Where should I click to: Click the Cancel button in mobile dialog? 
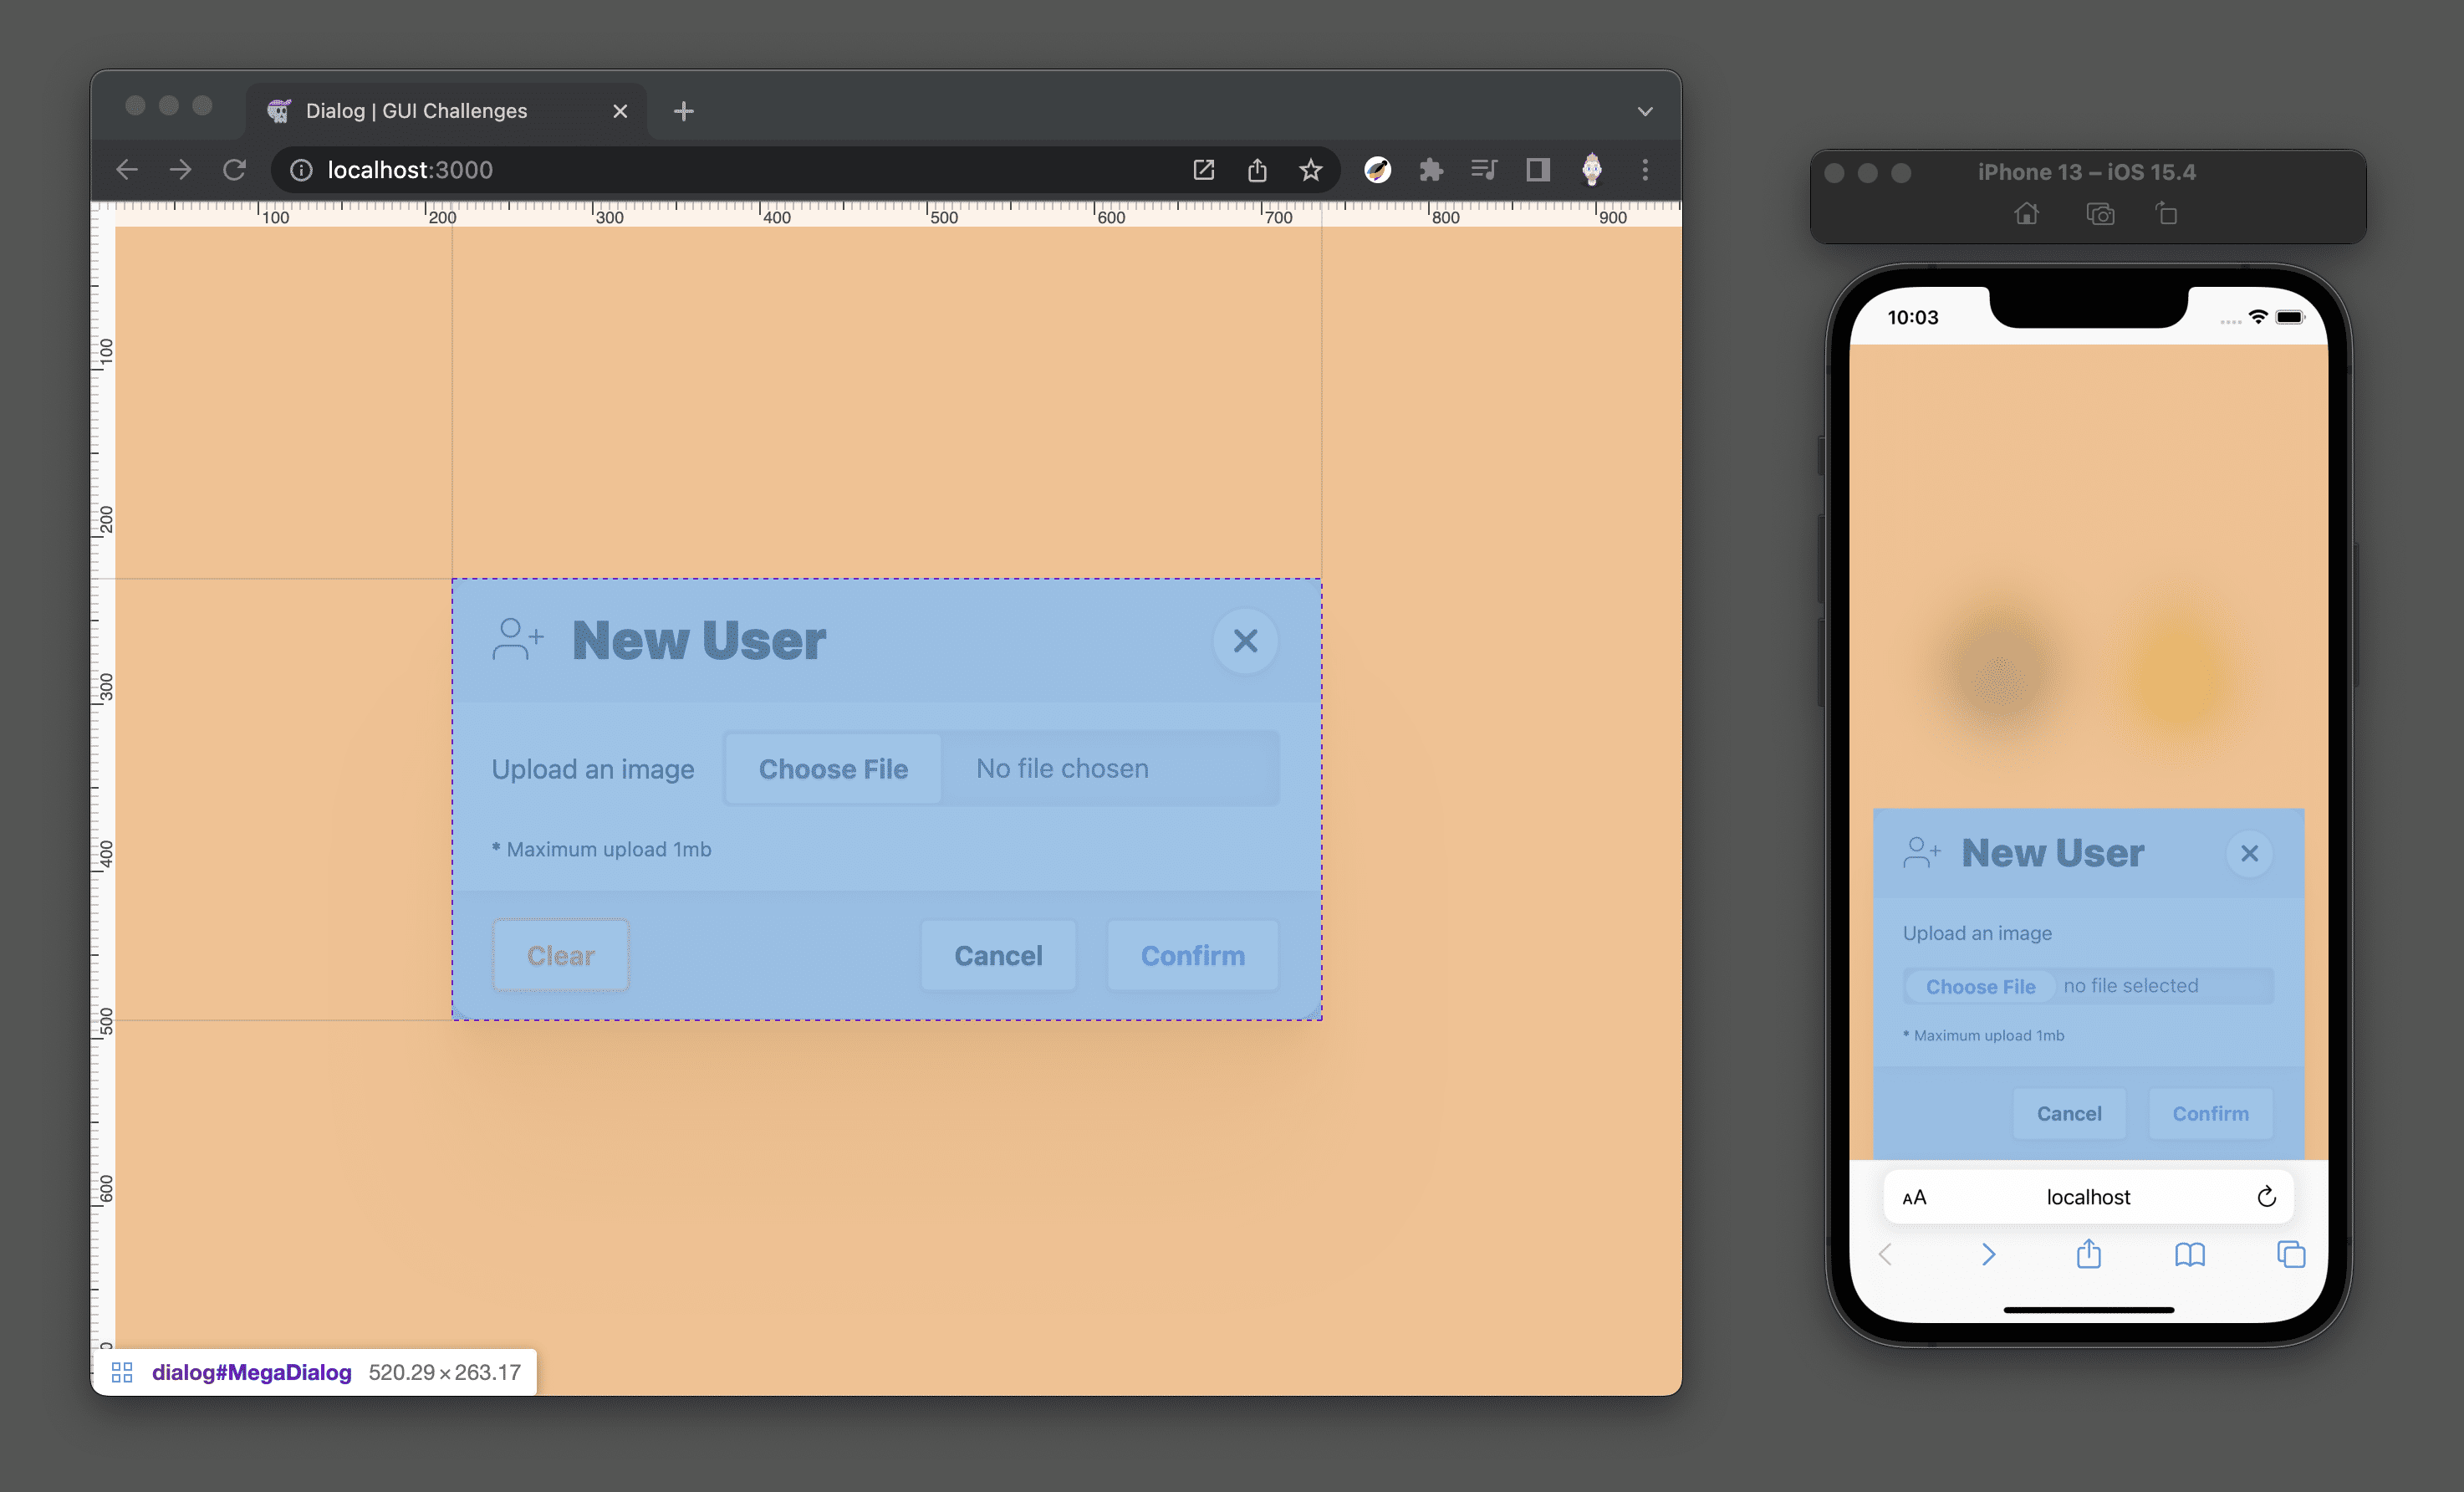click(2069, 1112)
